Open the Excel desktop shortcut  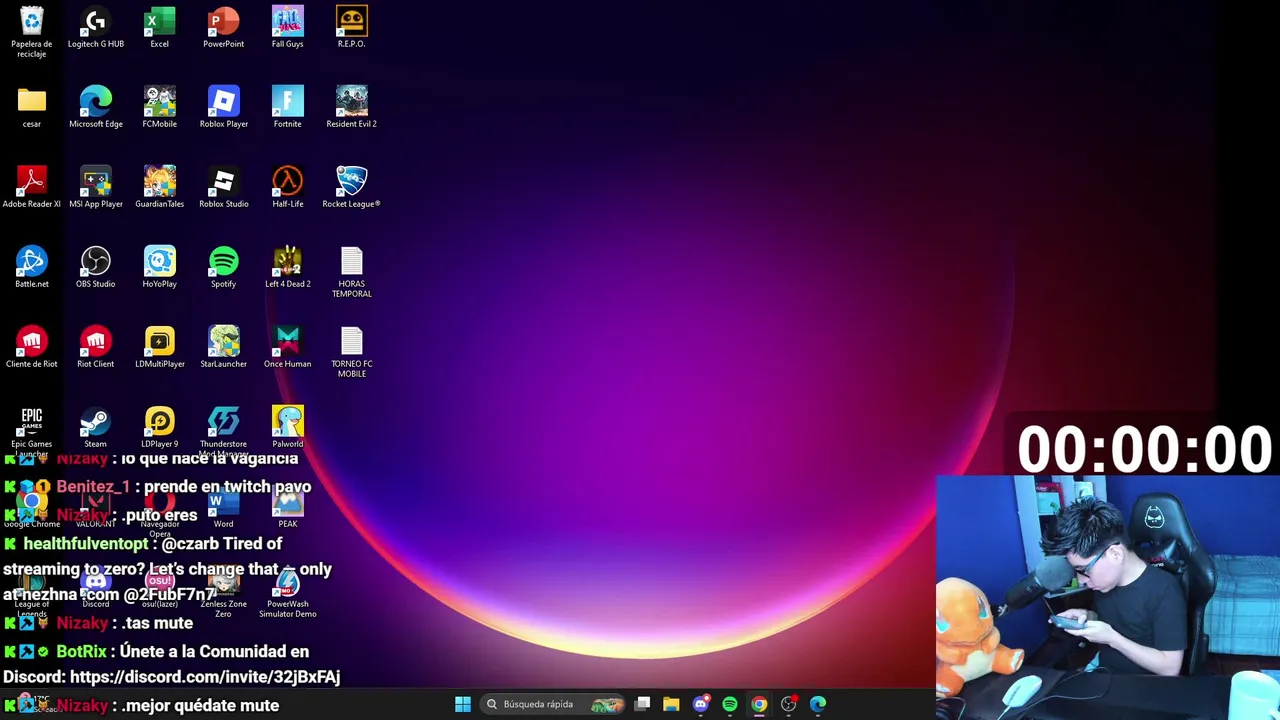[160, 28]
